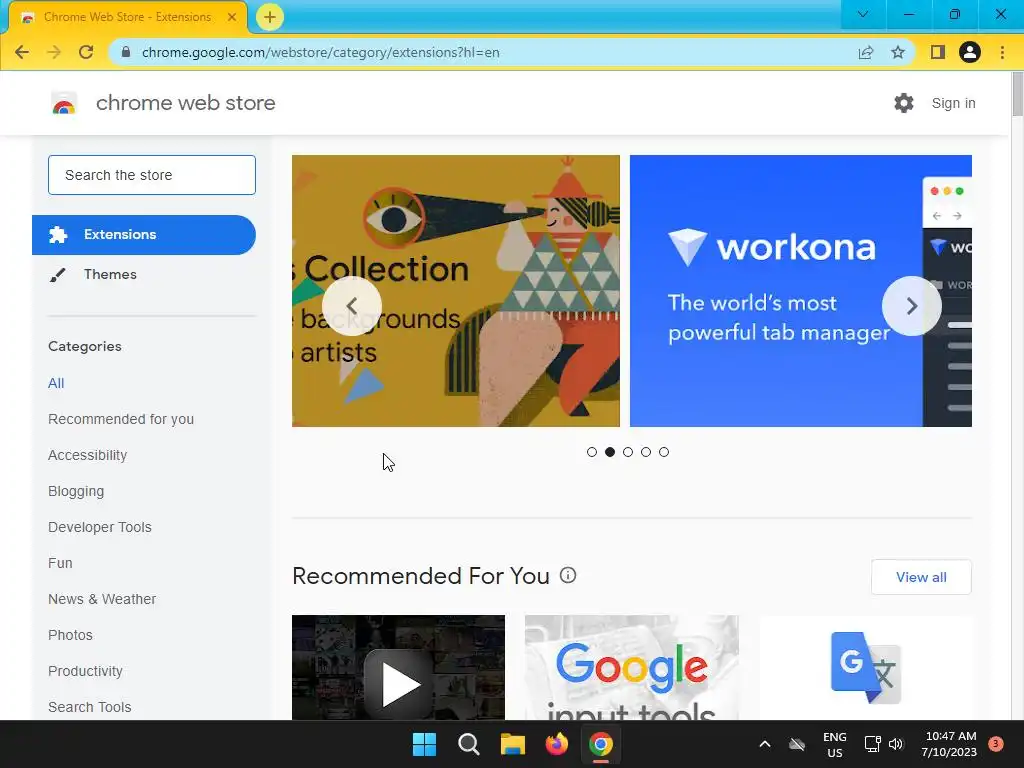Open the Recommended for you category
The width and height of the screenshot is (1024, 768).
click(x=121, y=419)
